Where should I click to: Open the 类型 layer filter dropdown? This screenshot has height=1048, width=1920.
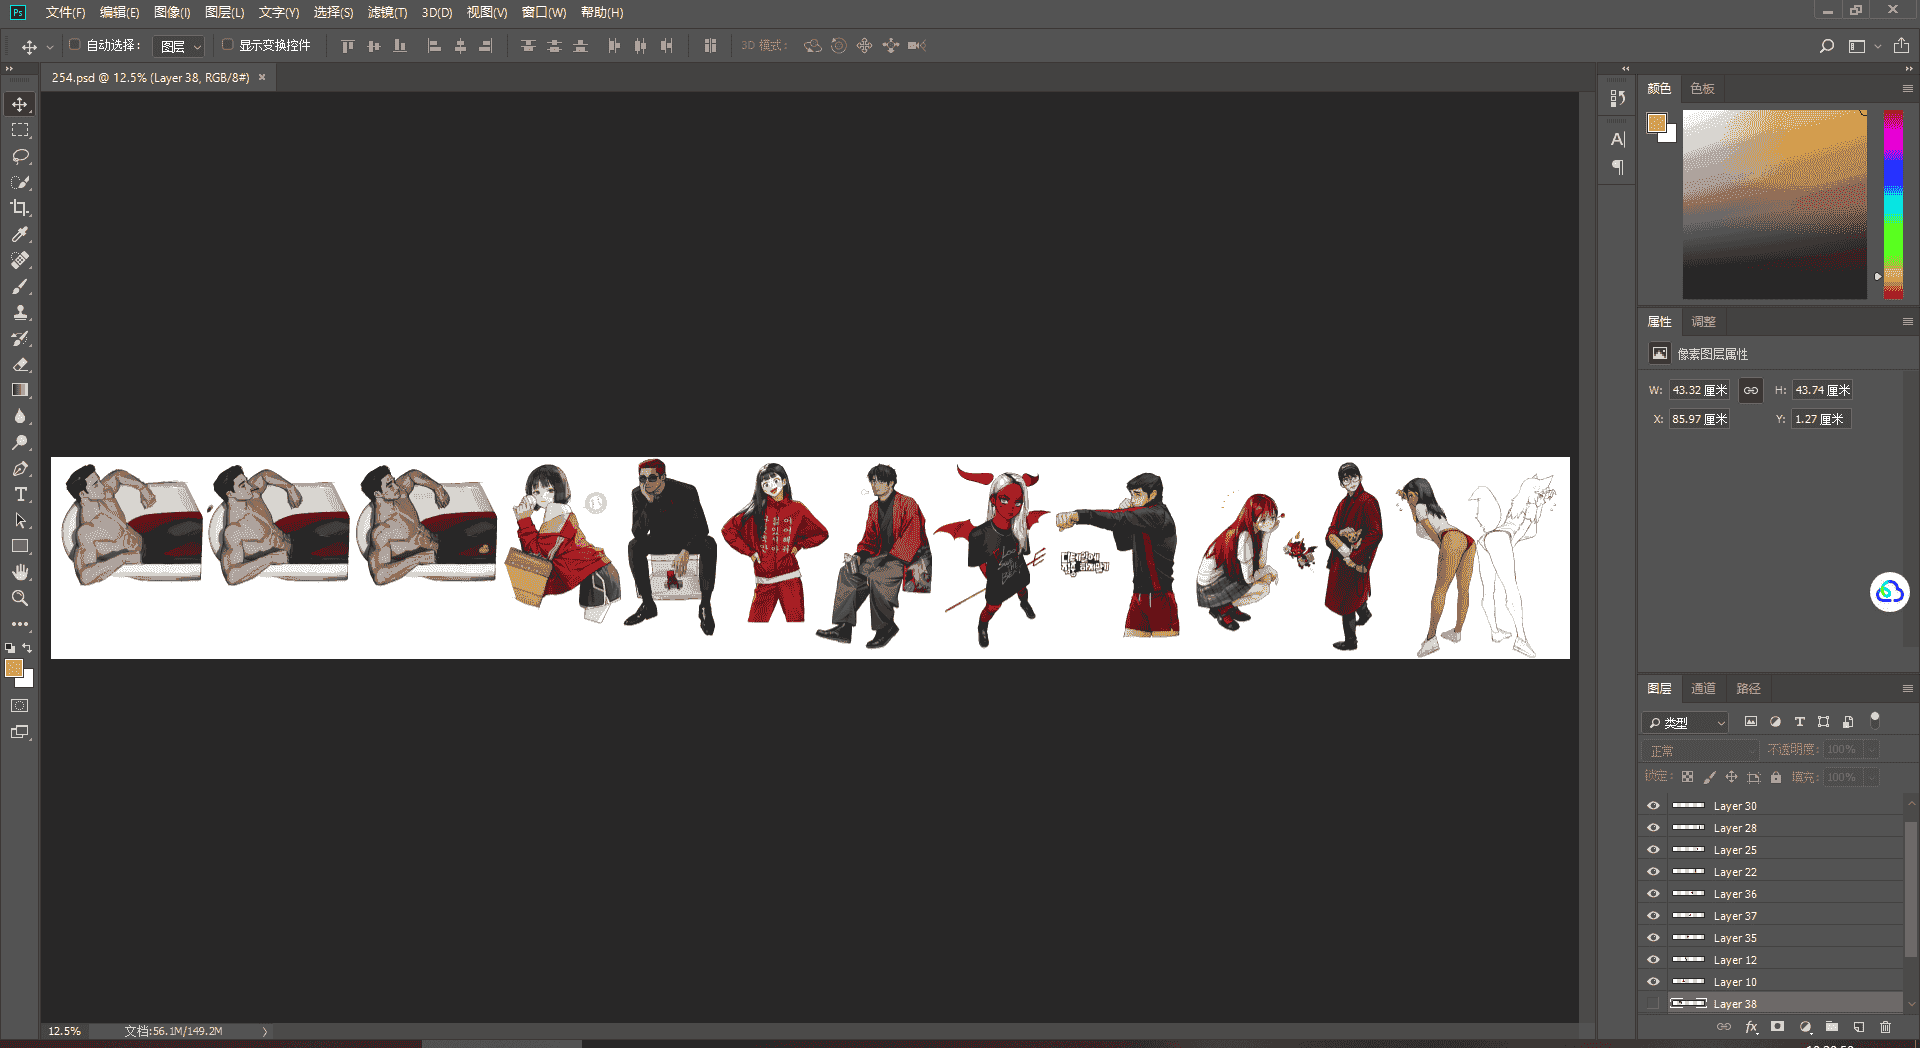[1685, 722]
